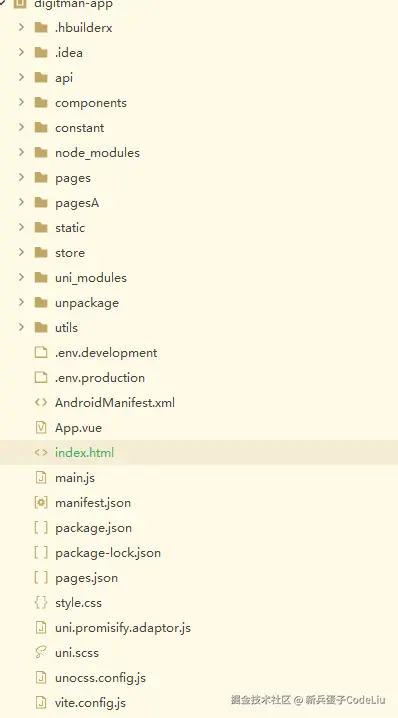The width and height of the screenshot is (398, 718).
Task: Open the style.css file
Action: click(78, 603)
